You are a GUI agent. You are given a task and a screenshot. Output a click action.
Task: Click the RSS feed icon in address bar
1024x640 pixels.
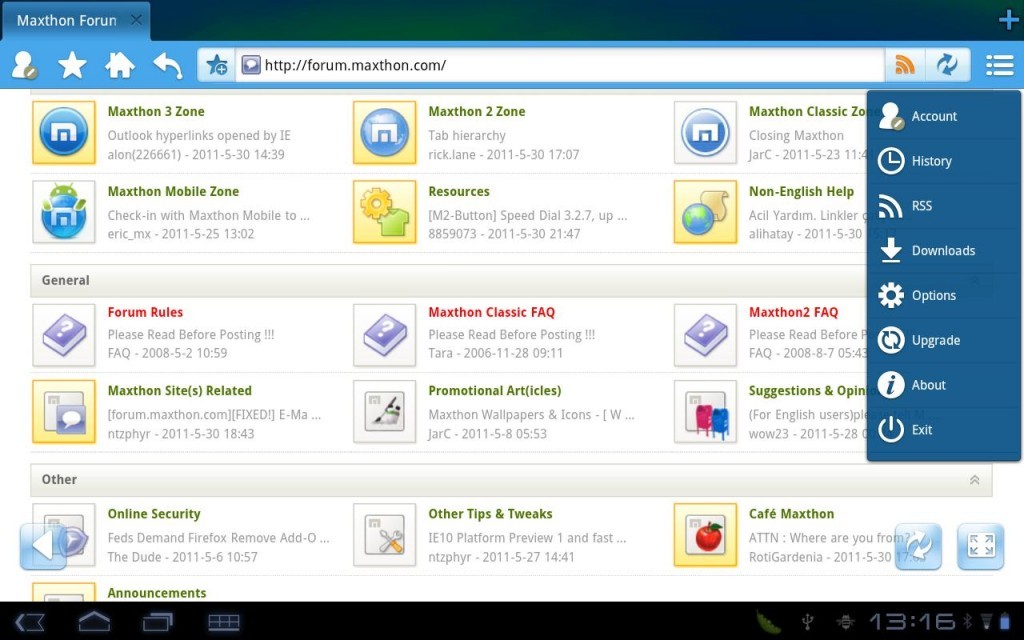click(904, 65)
